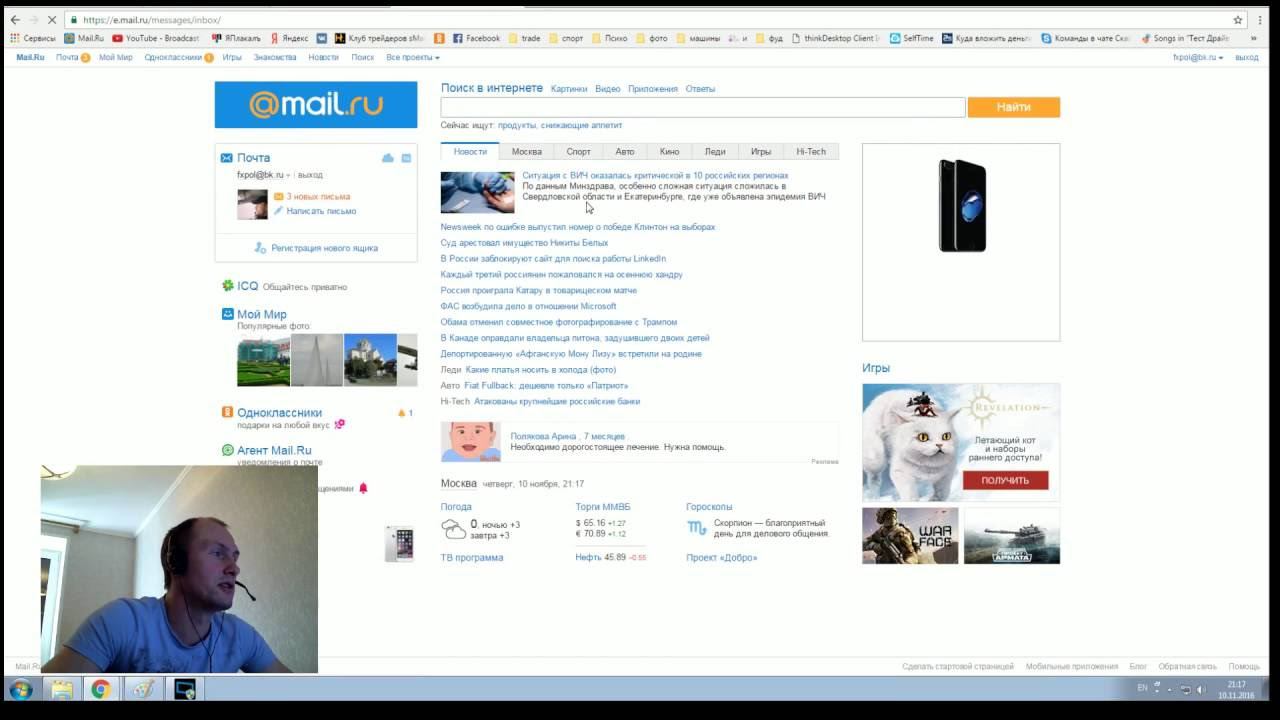Click the ICQ flower icon
The width and height of the screenshot is (1280, 720).
[x=228, y=286]
